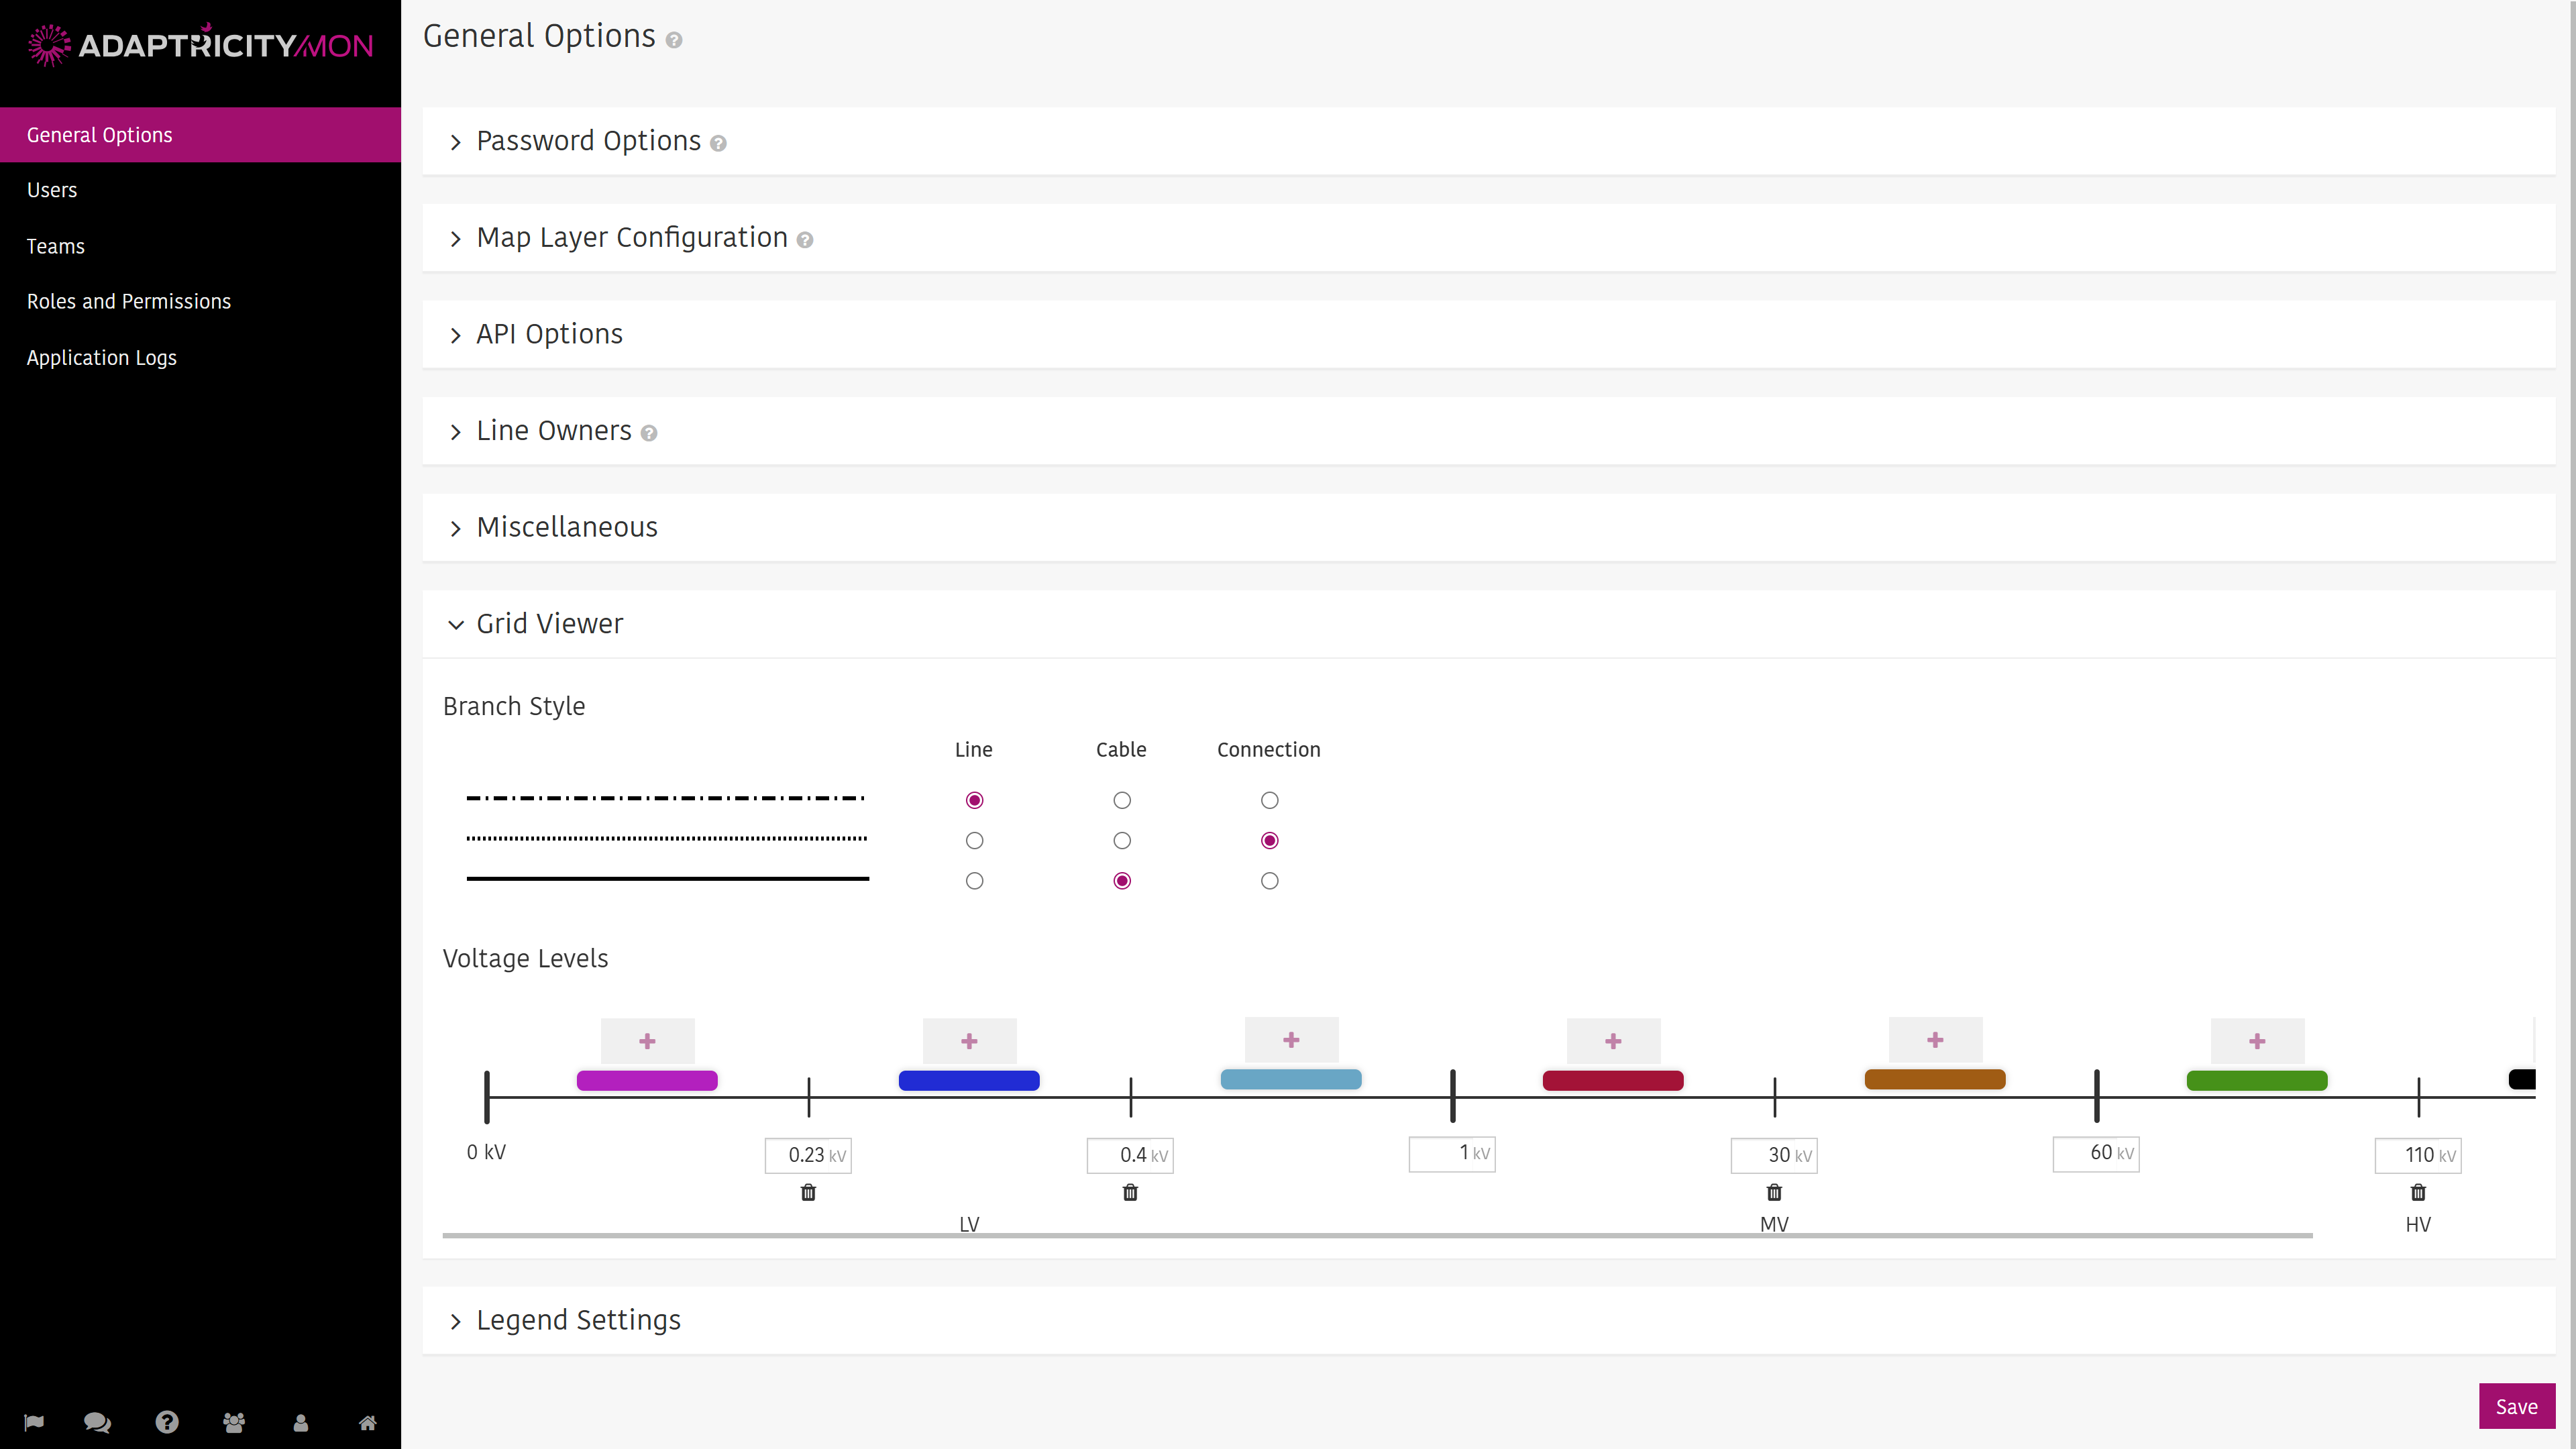
Task: Add voltage level above magenta bar
Action: (x=648, y=1041)
